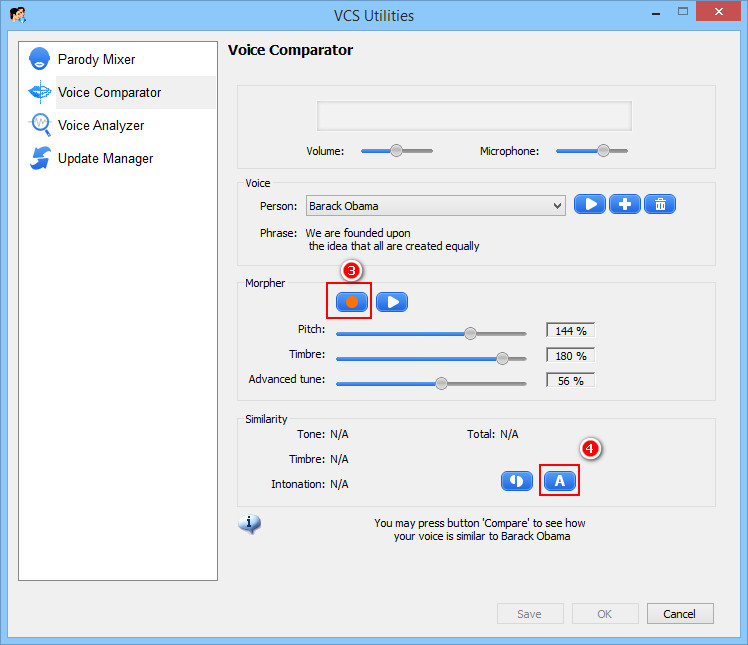Click the Pitch value field 144 %
Screen dimensions: 748x645
(x=571, y=331)
